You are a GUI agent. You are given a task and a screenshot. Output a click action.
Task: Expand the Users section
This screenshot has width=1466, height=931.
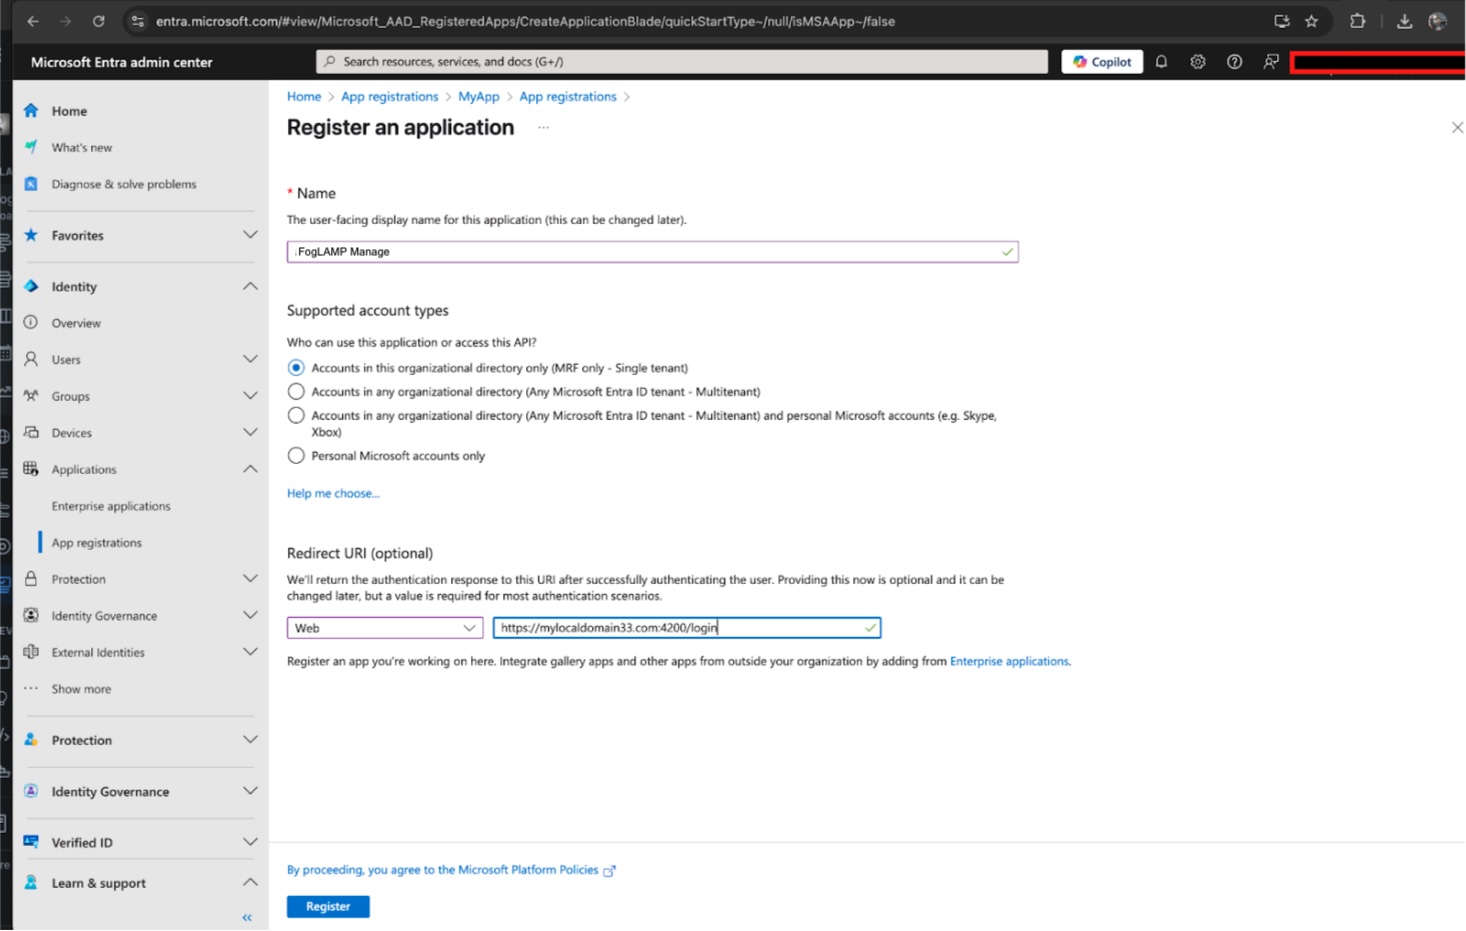point(249,359)
